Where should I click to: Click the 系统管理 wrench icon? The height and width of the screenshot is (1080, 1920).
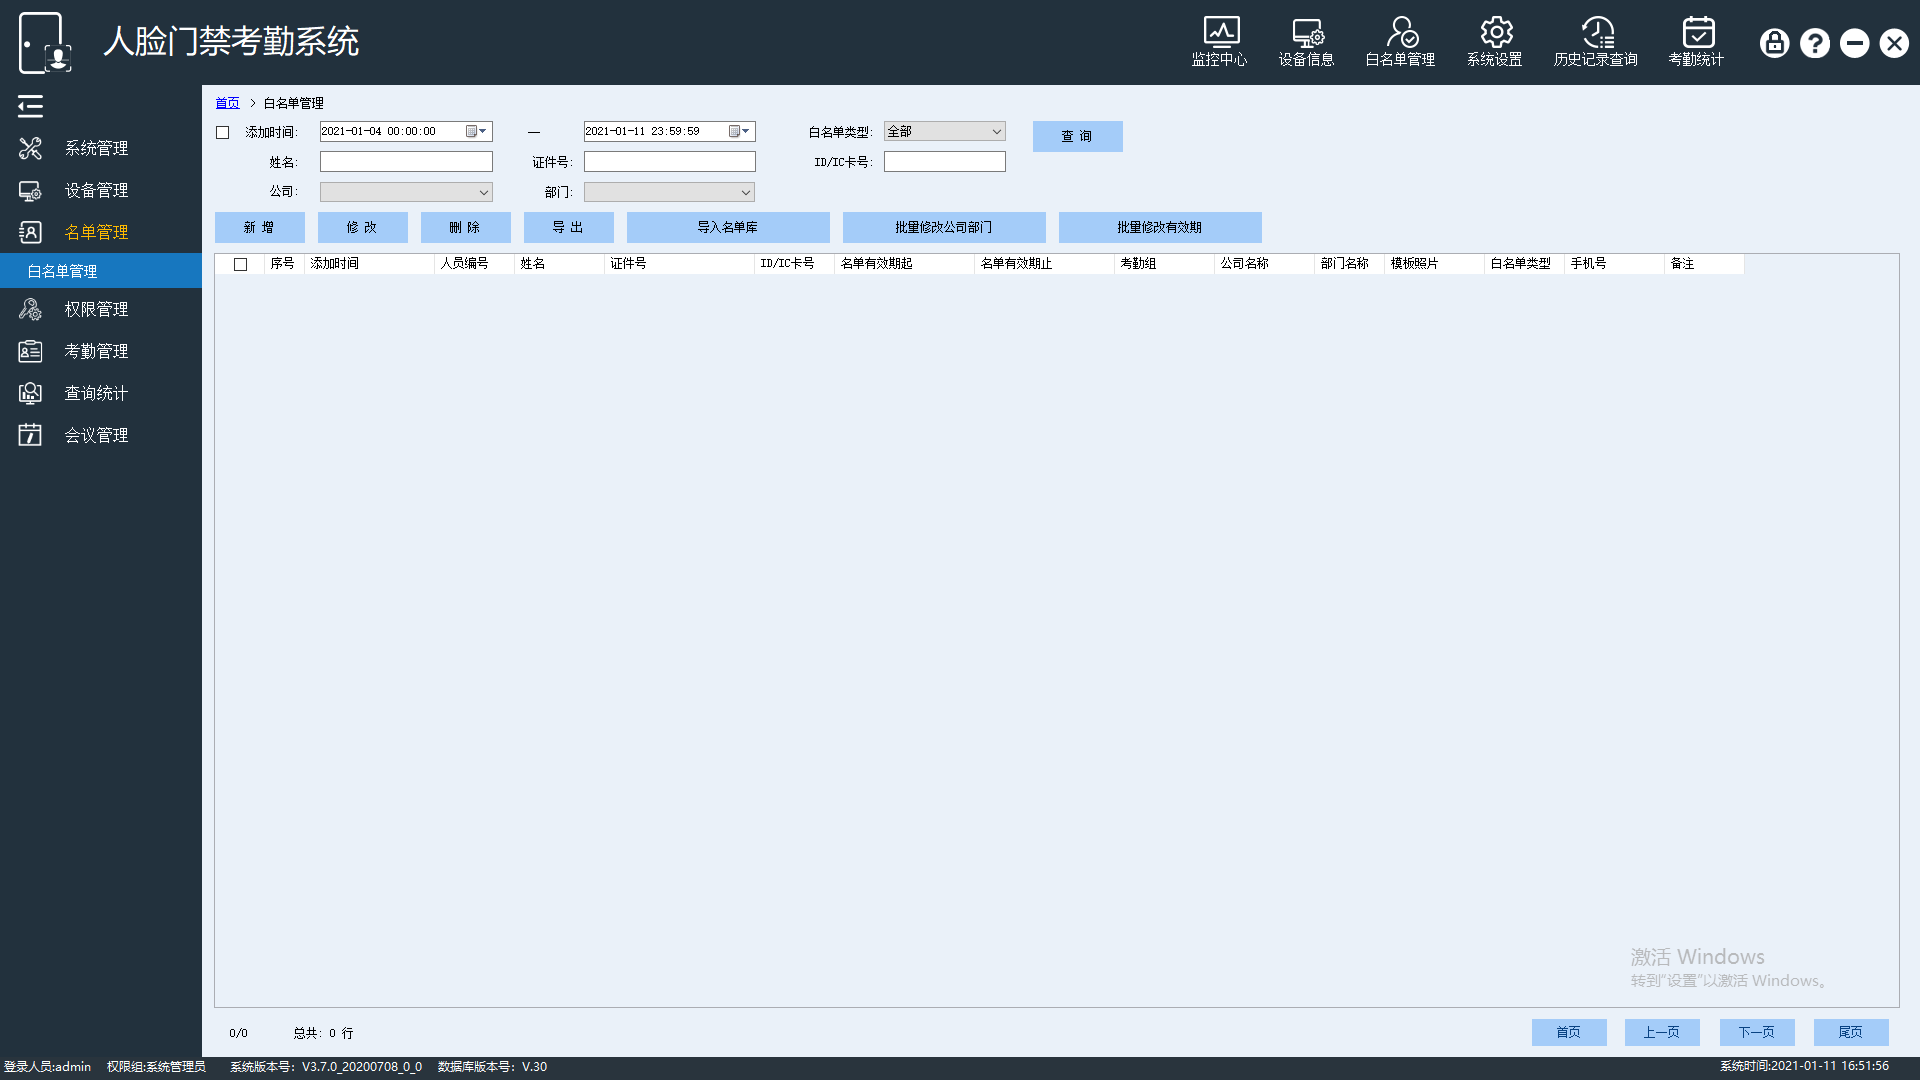point(30,148)
